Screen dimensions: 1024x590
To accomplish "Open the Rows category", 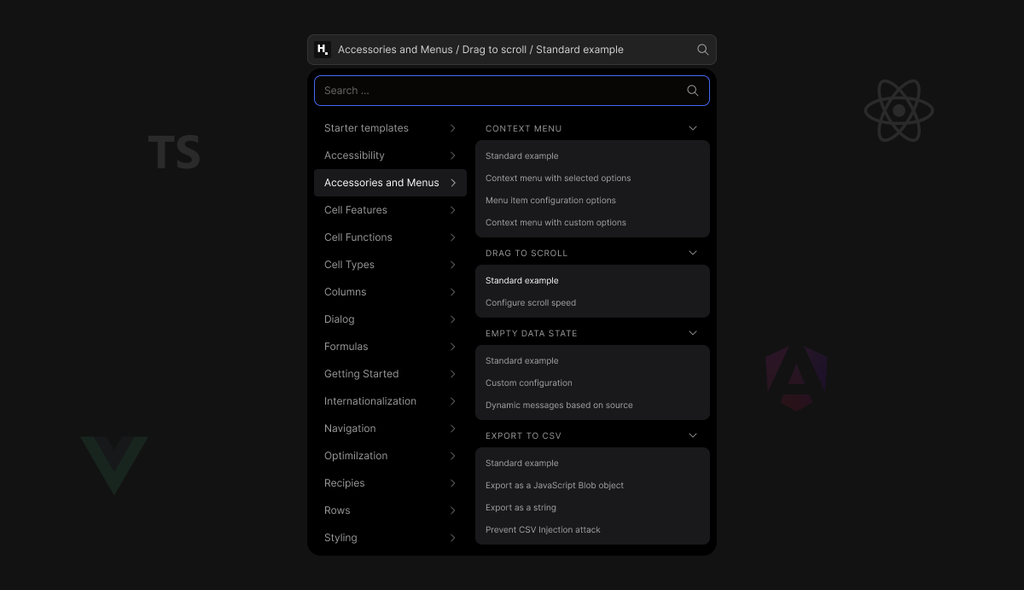I will tap(391, 510).
